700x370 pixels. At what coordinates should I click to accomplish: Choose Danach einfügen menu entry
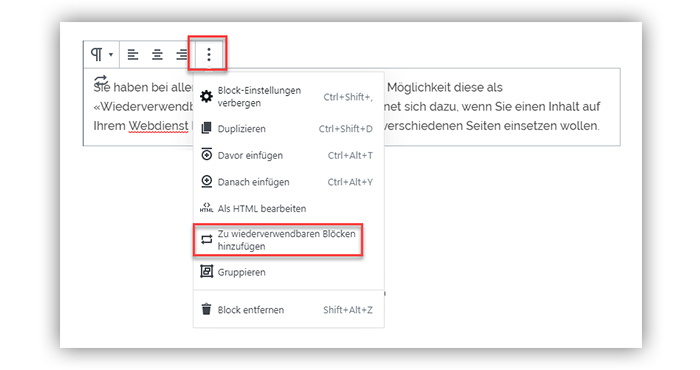(x=288, y=182)
